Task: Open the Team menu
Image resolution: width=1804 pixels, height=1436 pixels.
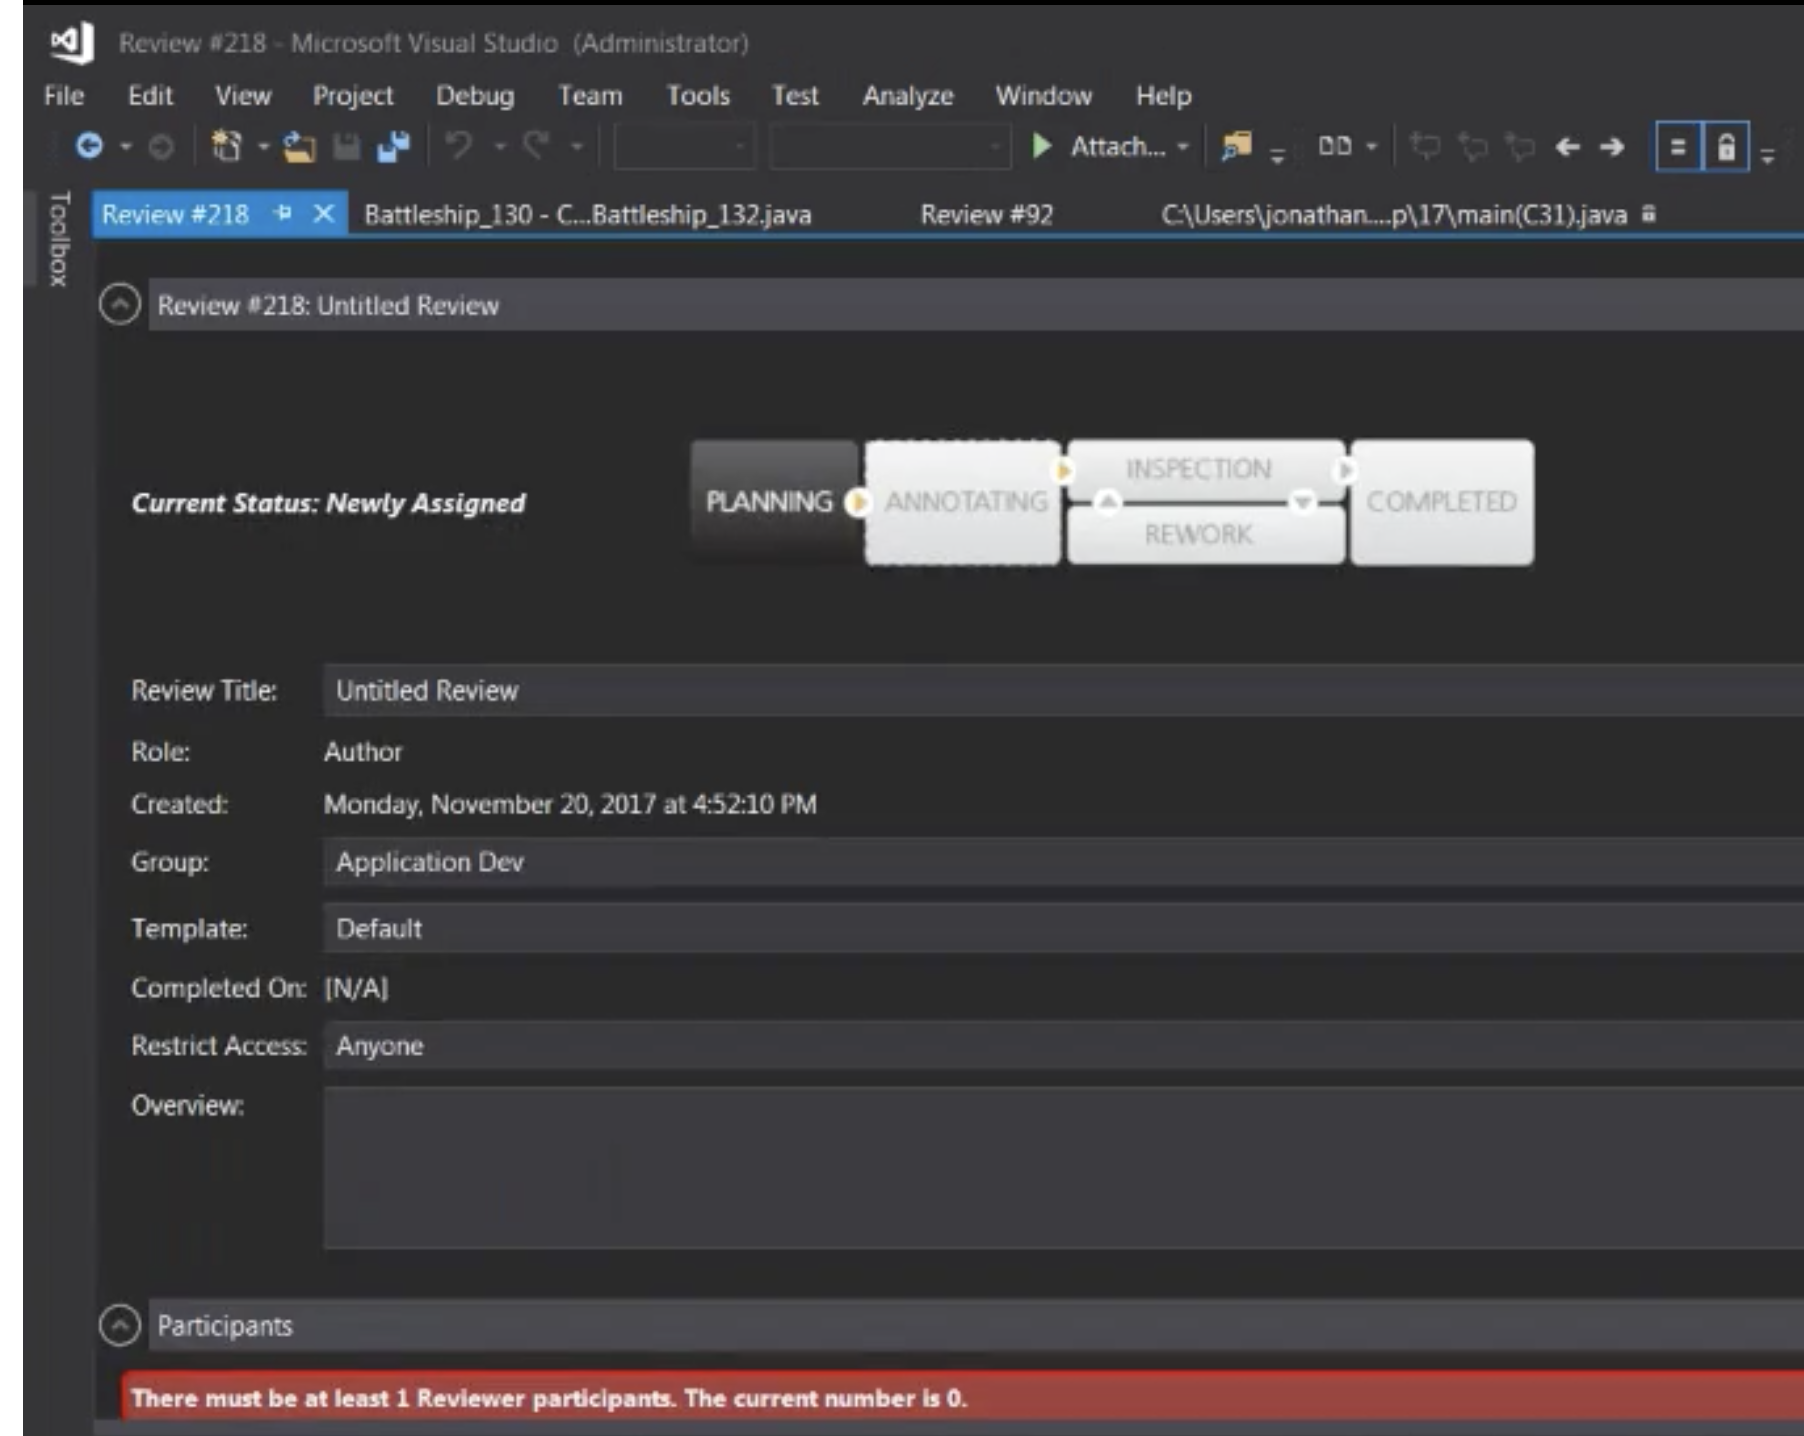Action: tap(590, 96)
